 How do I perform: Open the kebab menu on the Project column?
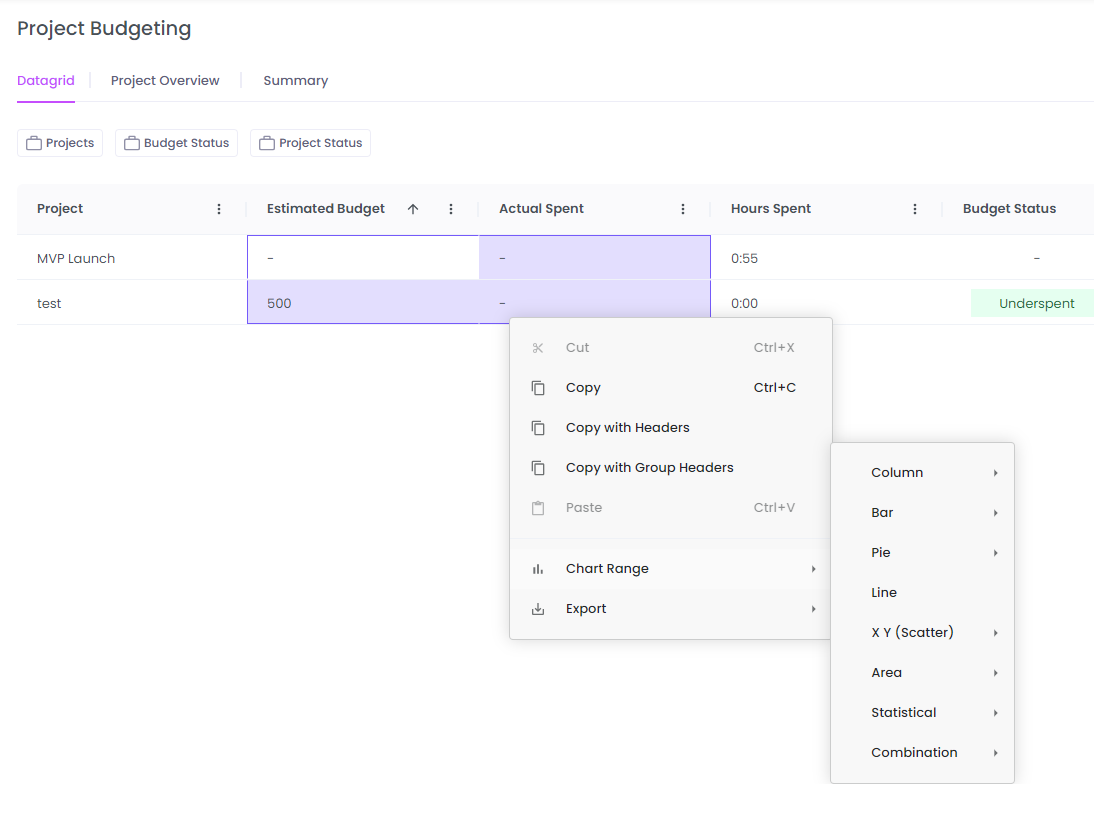click(219, 208)
